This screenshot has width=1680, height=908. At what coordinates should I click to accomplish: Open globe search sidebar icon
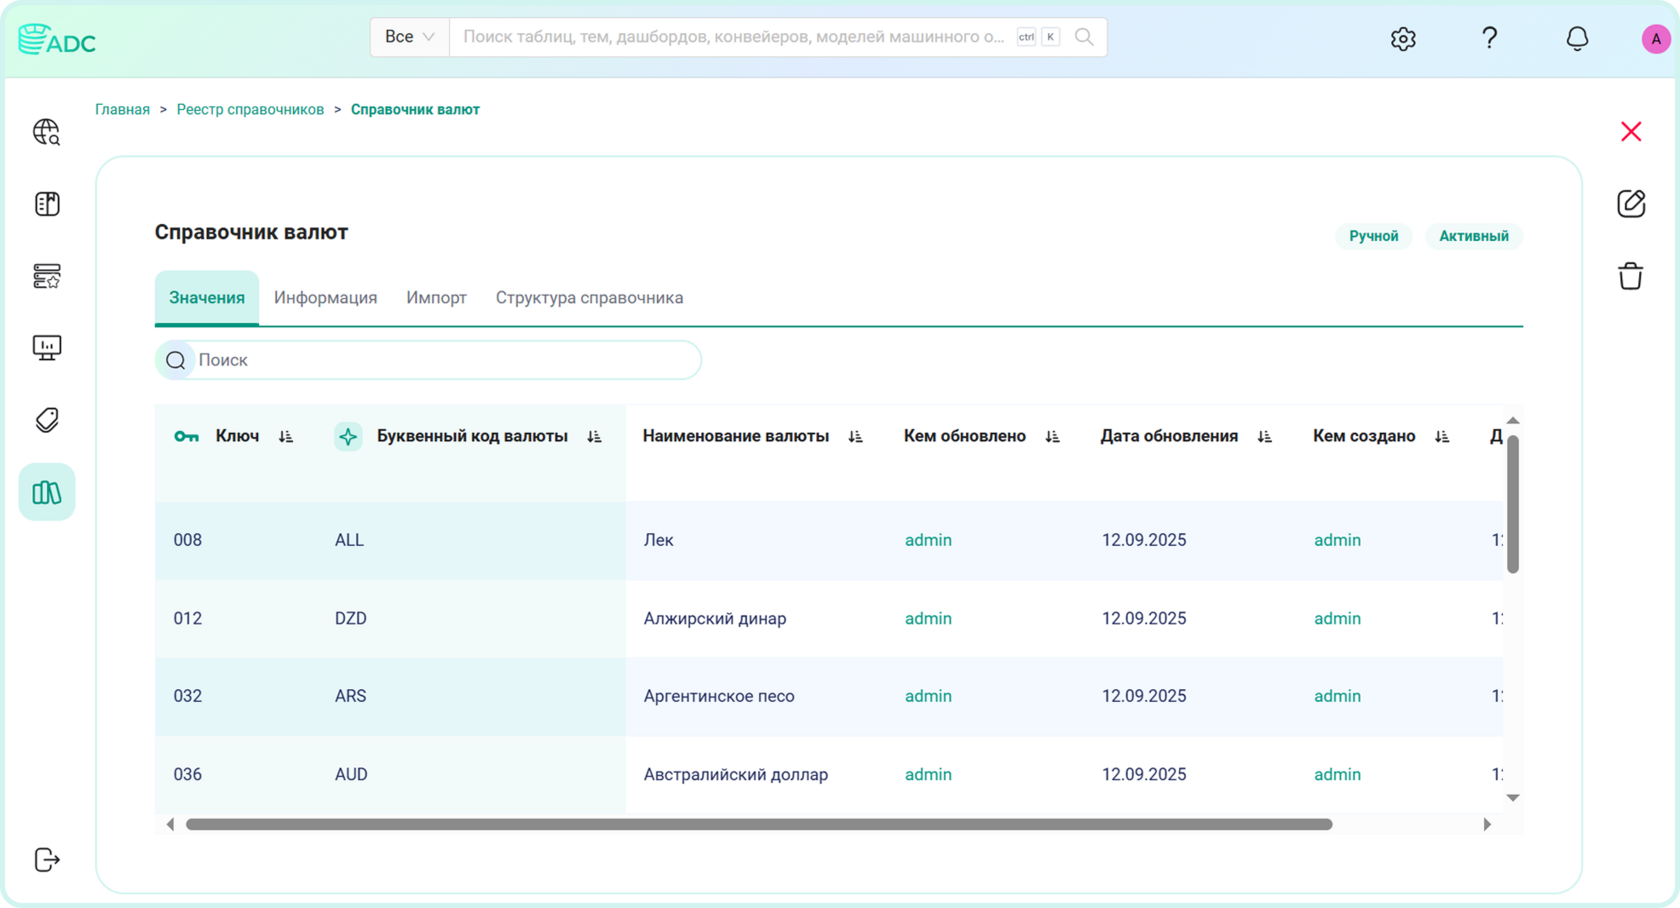point(47,132)
